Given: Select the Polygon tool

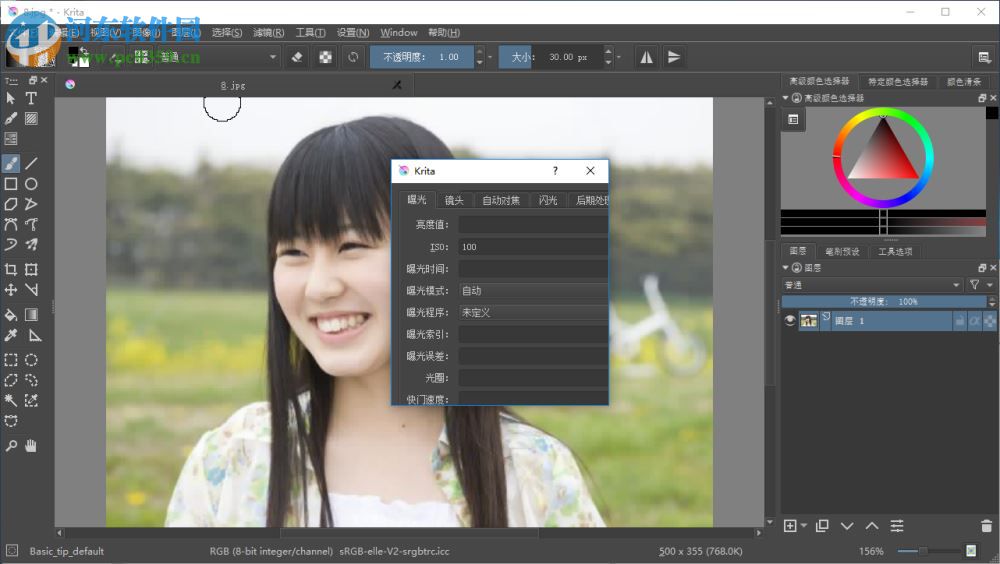Looking at the screenshot, I should (x=11, y=204).
